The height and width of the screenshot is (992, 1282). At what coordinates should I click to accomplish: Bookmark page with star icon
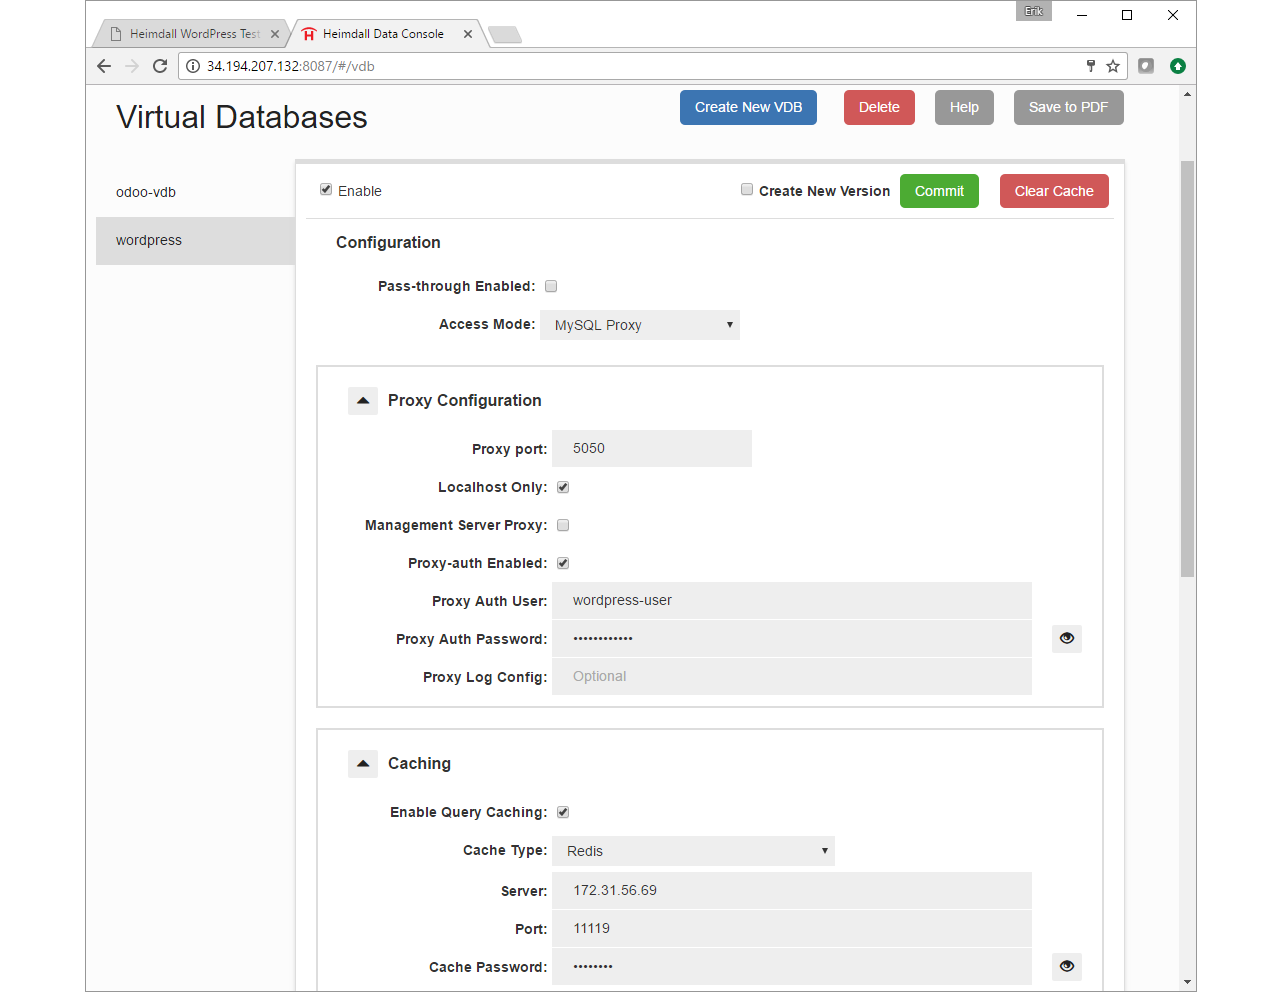1113,66
